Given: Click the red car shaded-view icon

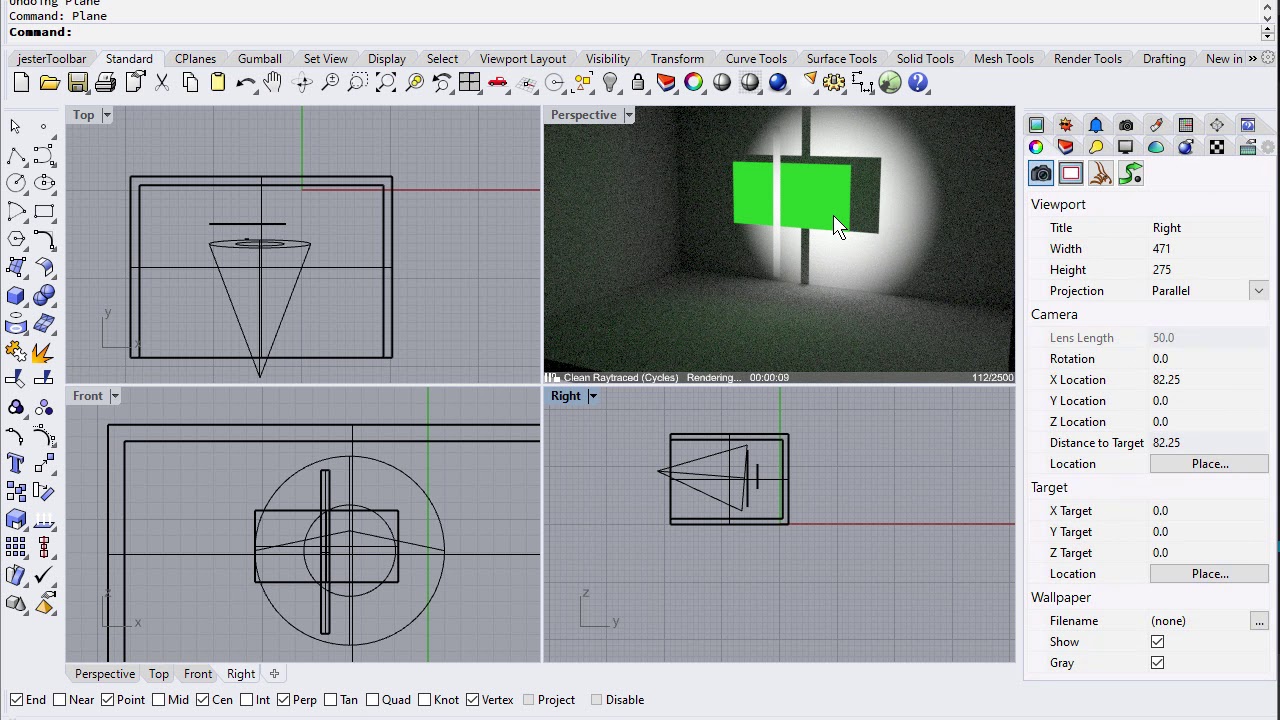Looking at the screenshot, I should (497, 83).
